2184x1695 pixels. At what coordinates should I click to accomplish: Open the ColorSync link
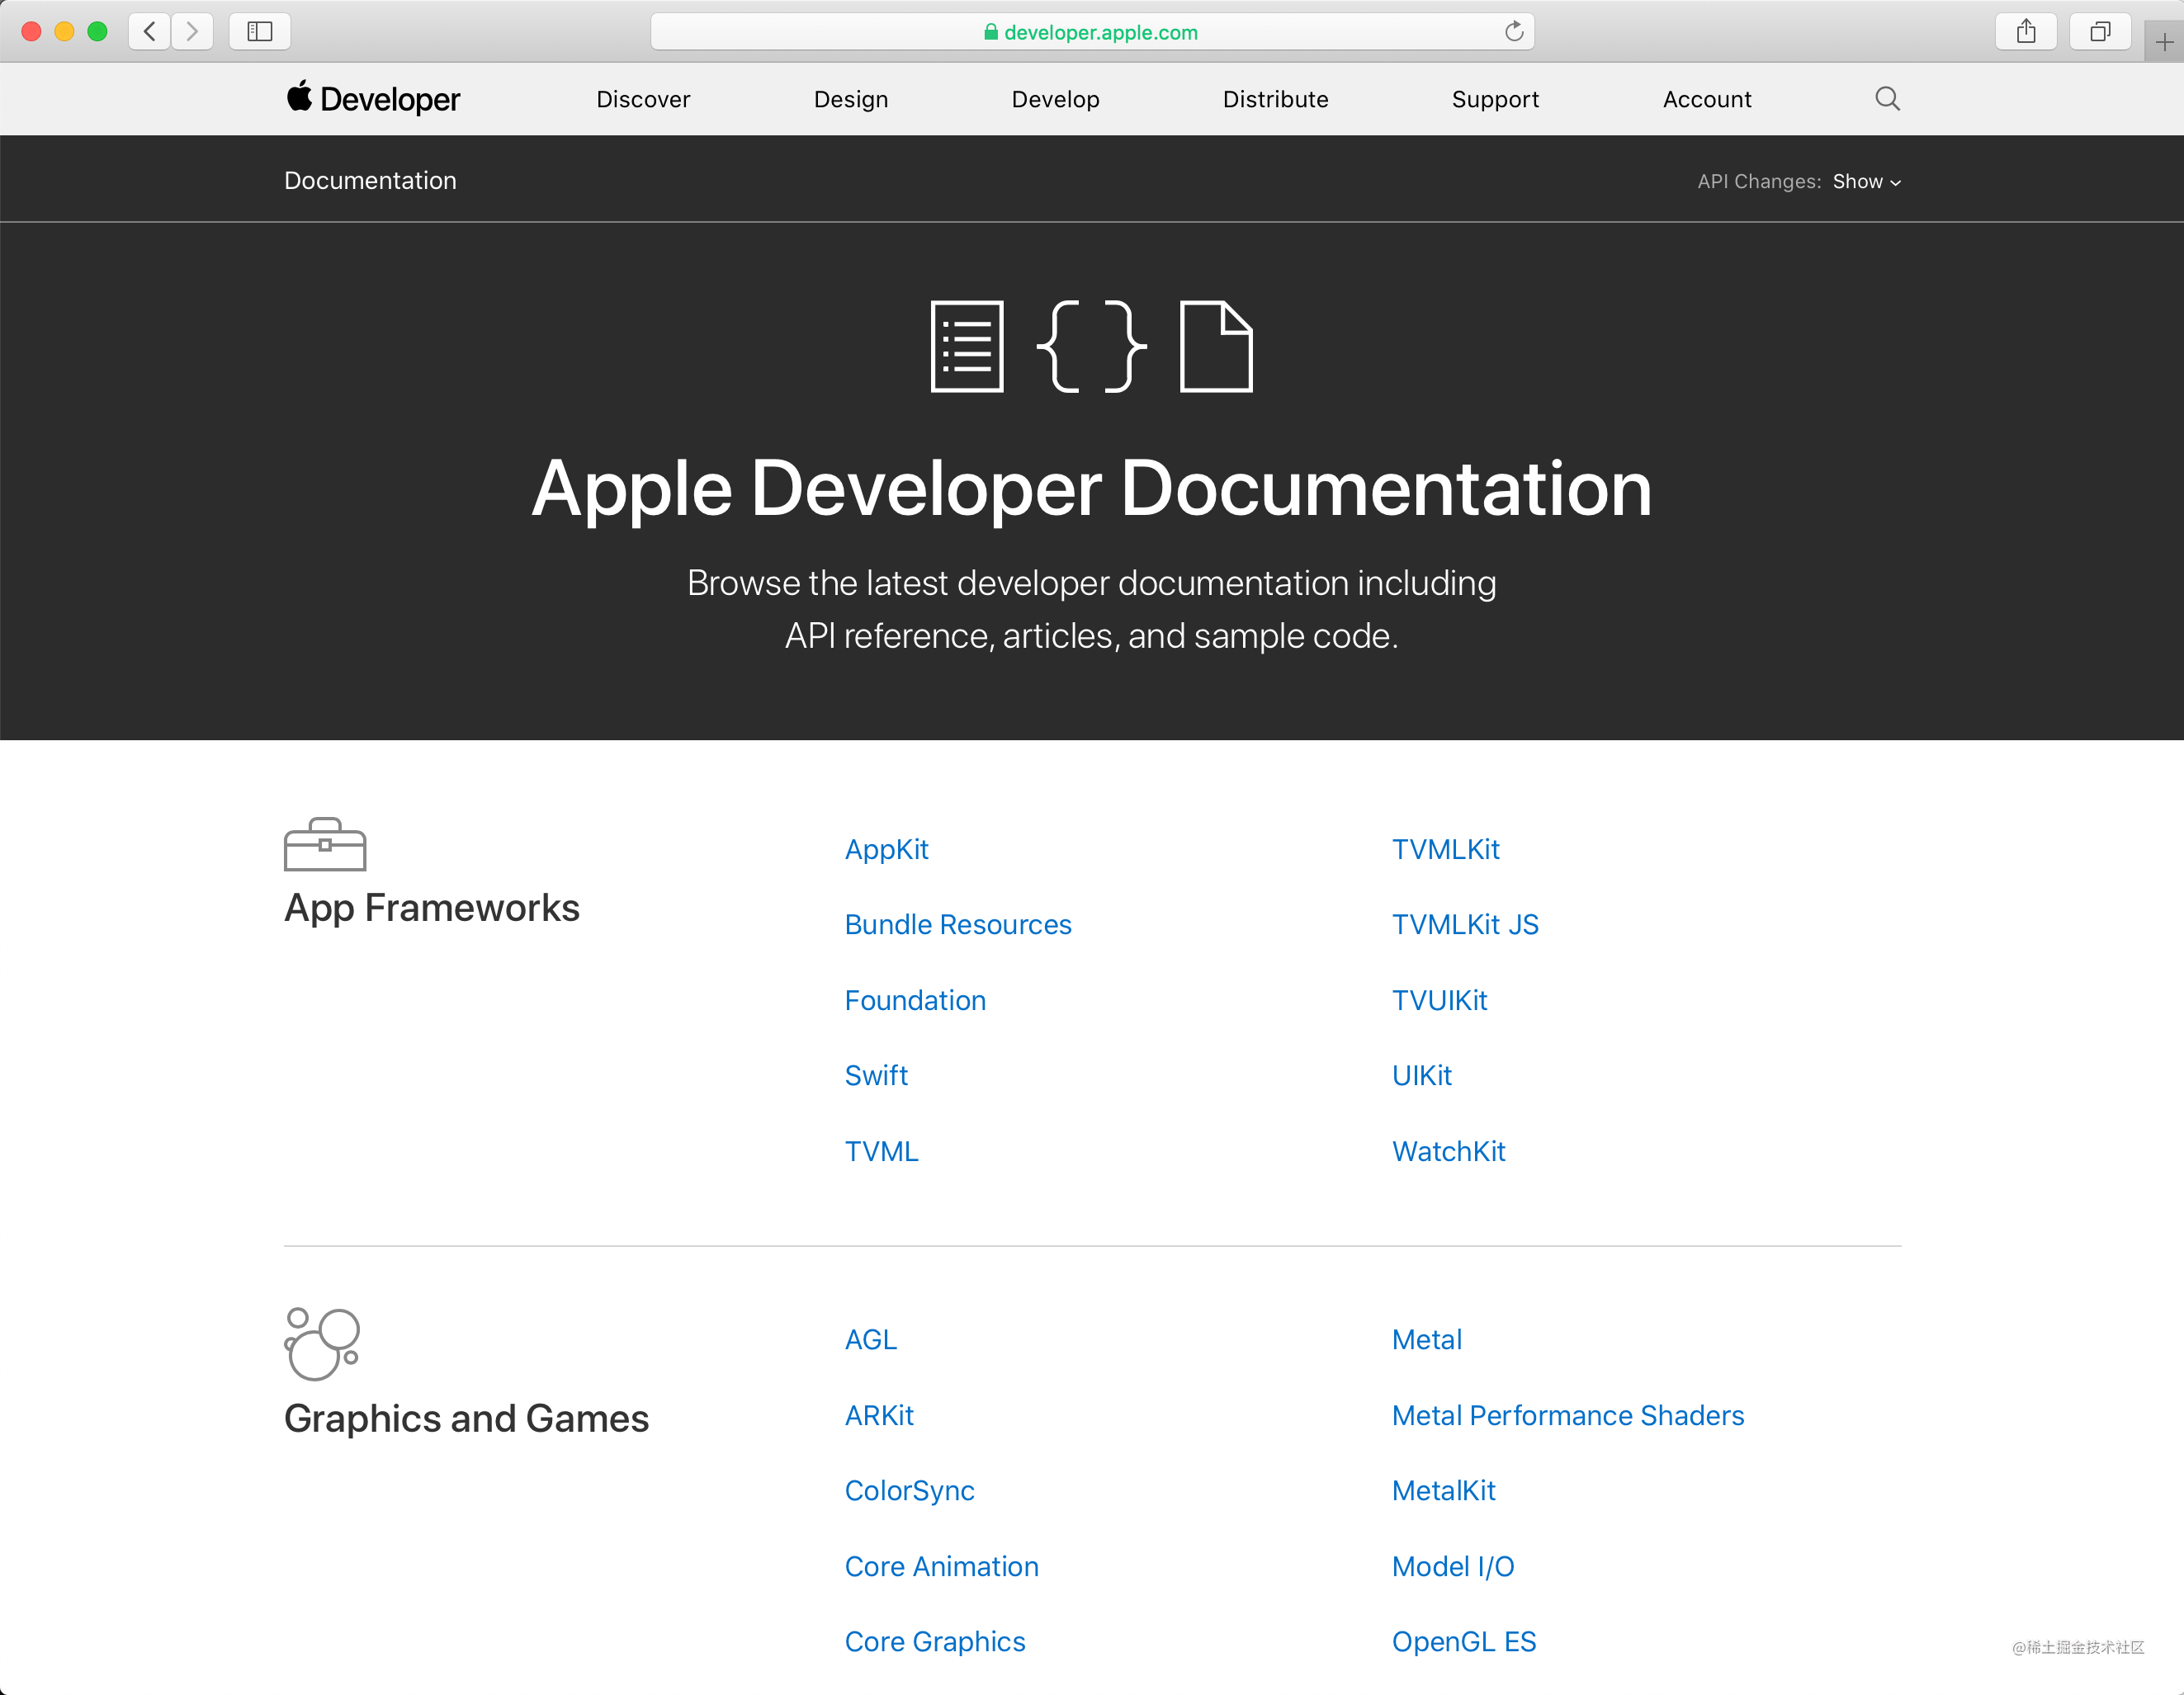point(909,1490)
